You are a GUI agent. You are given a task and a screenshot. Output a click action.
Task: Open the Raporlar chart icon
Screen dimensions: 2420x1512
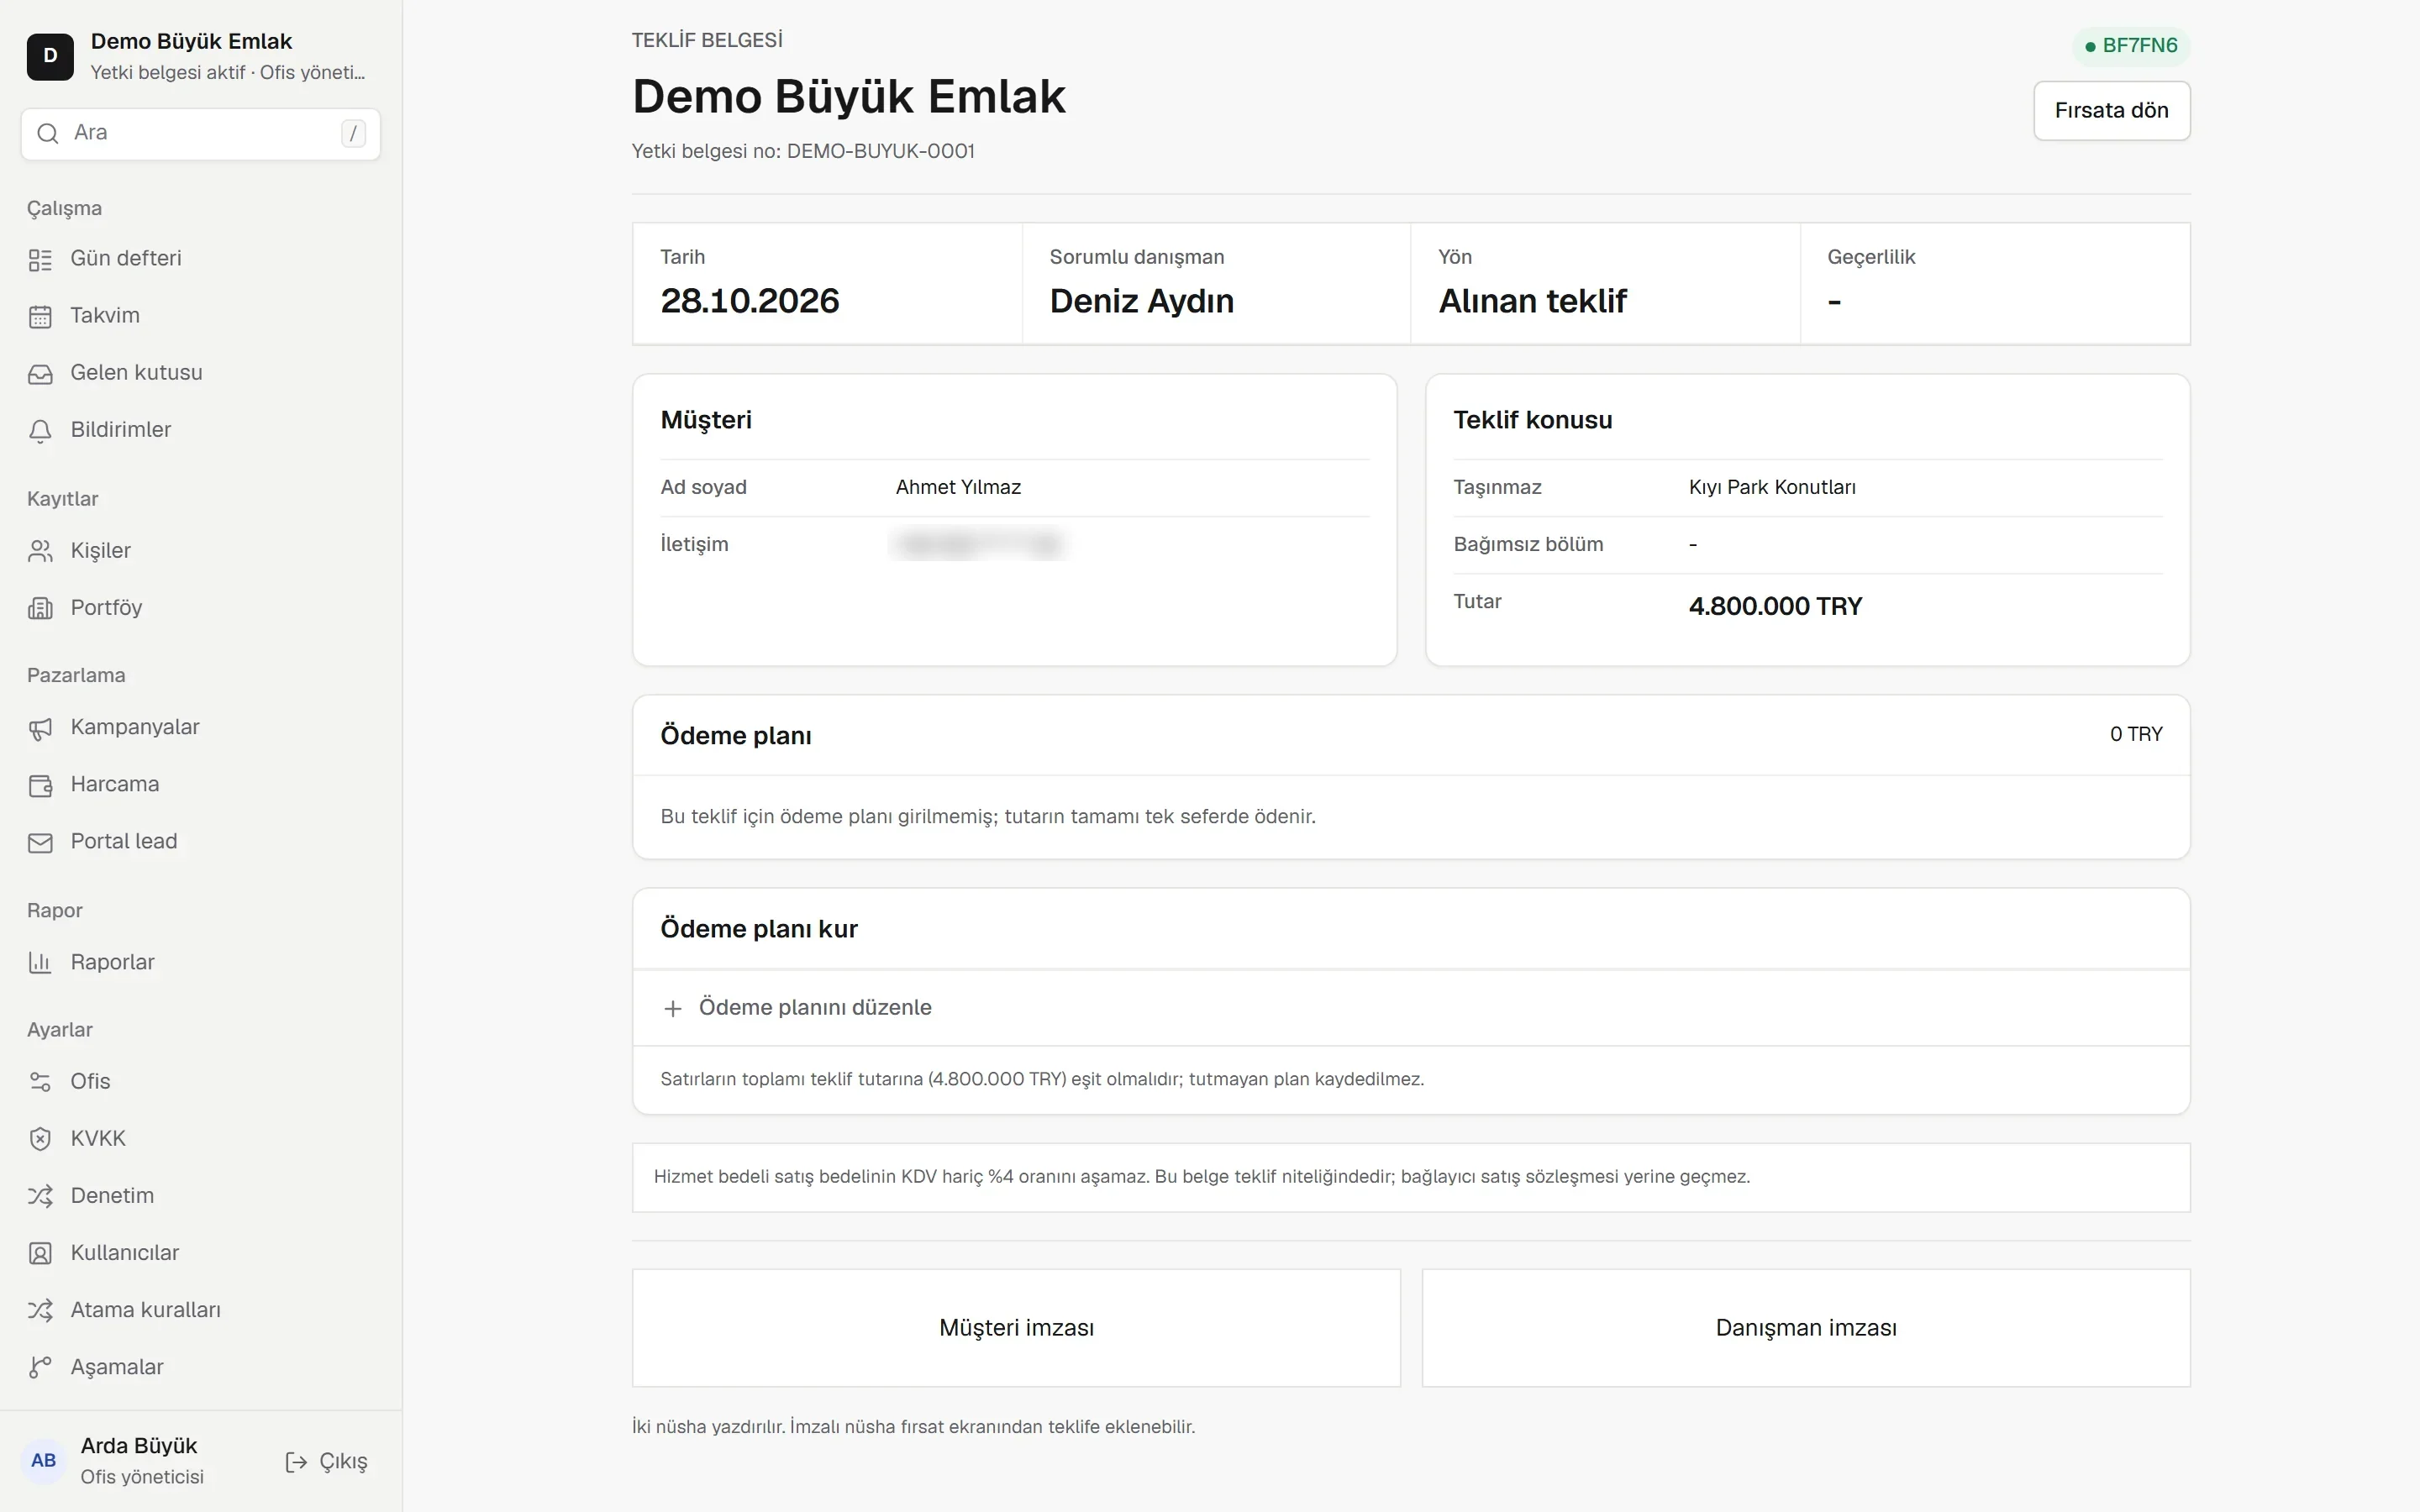tap(40, 963)
